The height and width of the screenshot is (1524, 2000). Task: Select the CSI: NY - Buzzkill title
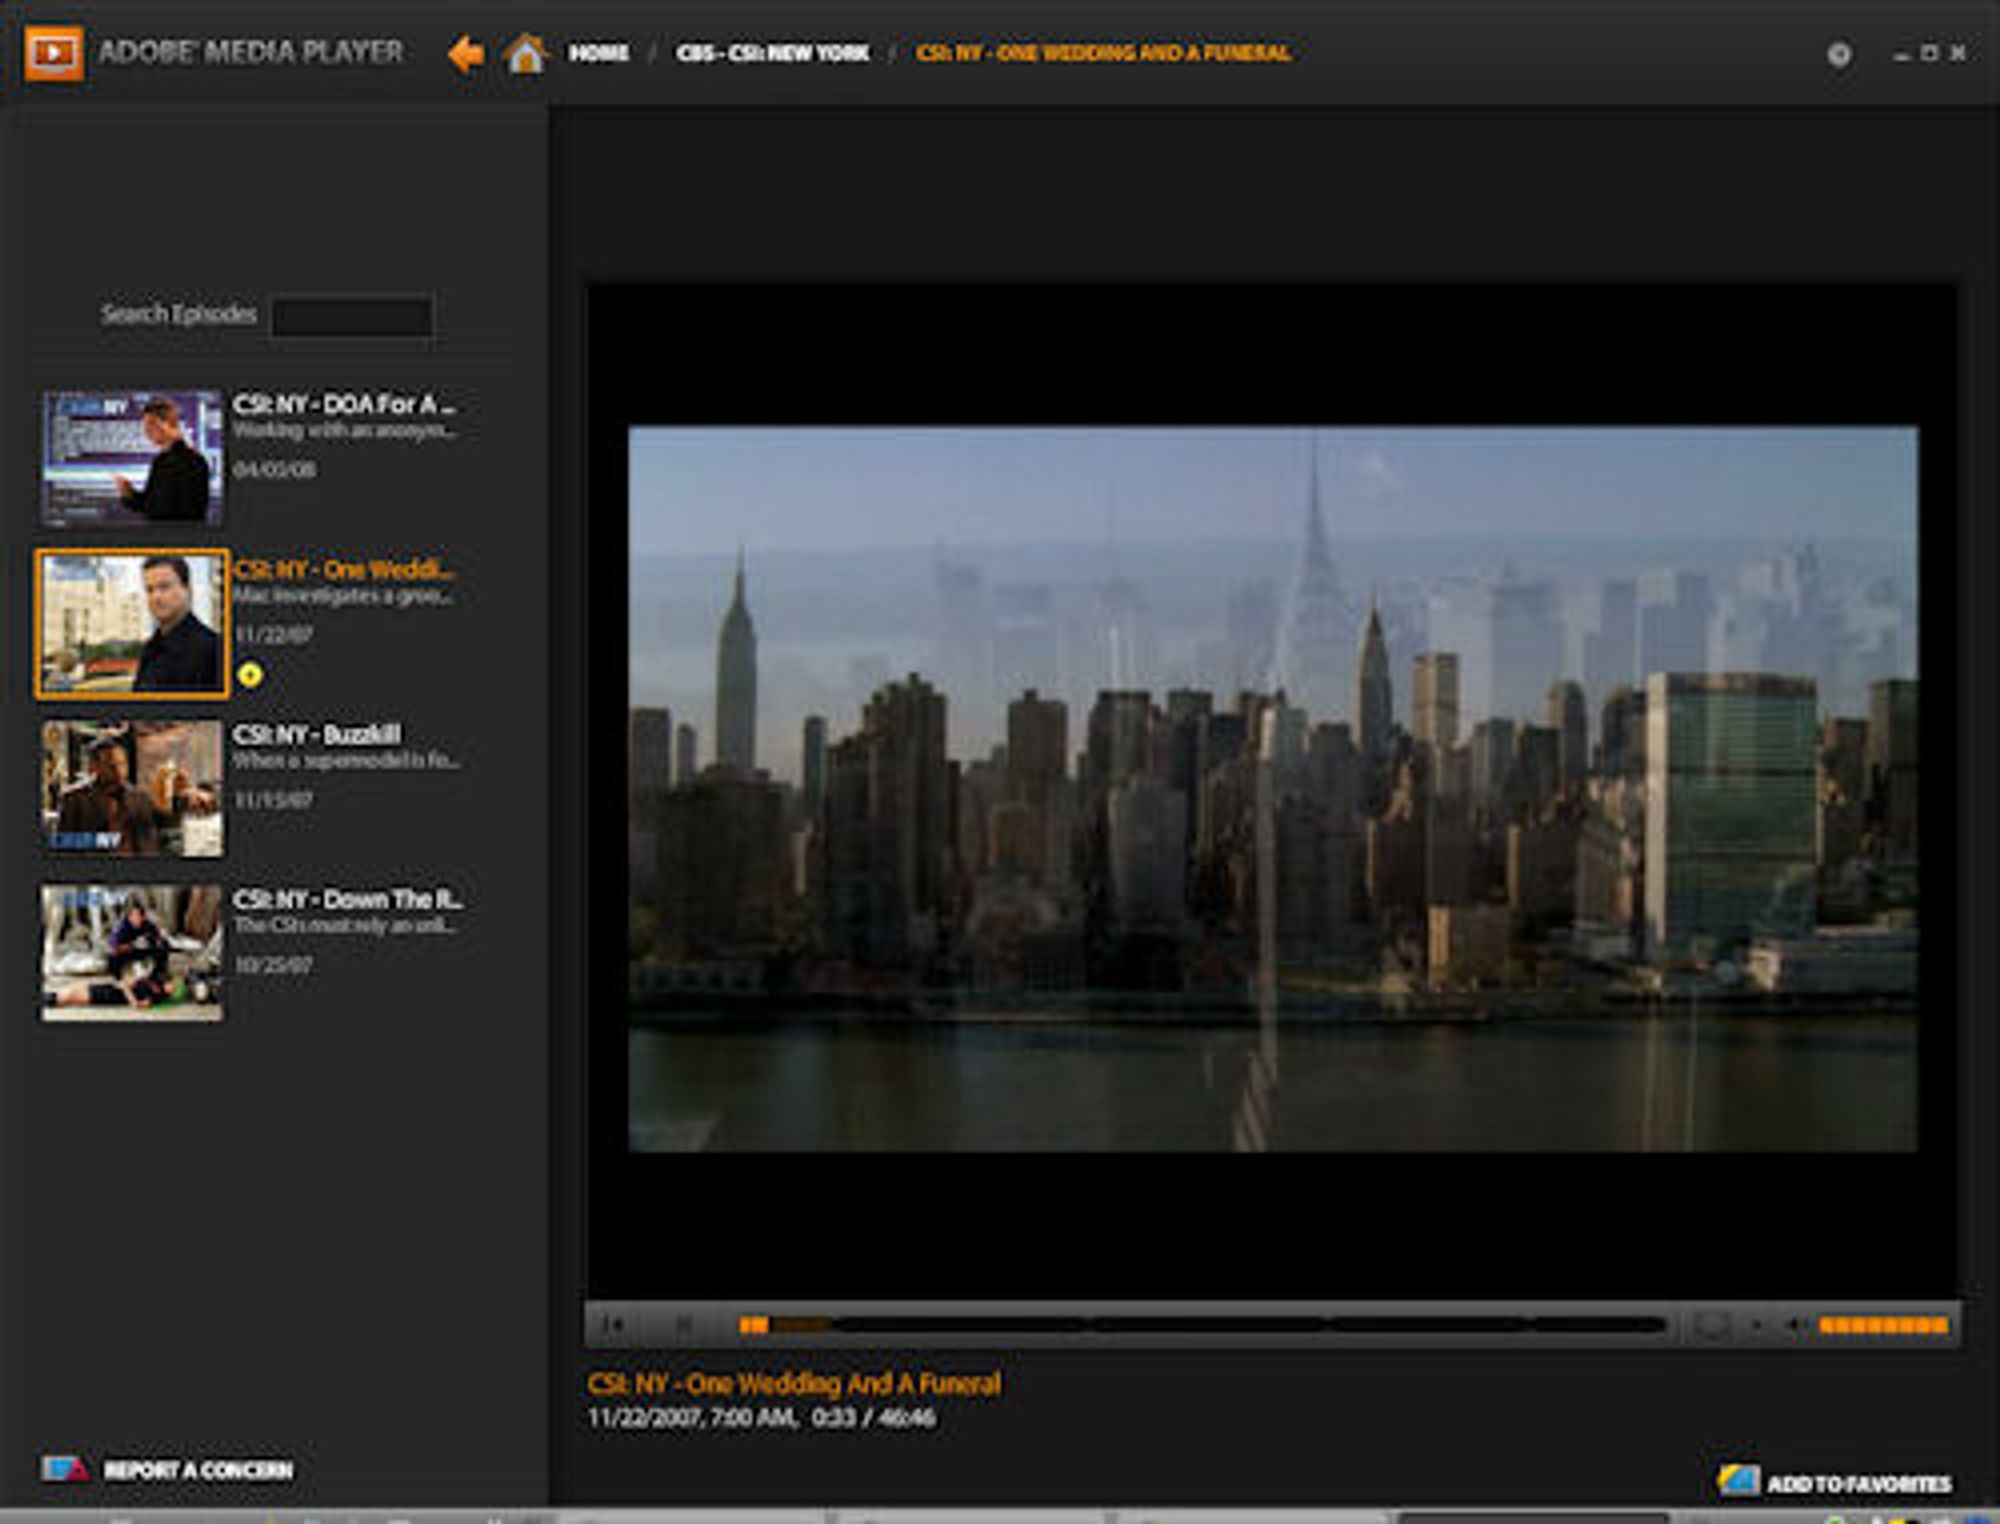(317, 734)
